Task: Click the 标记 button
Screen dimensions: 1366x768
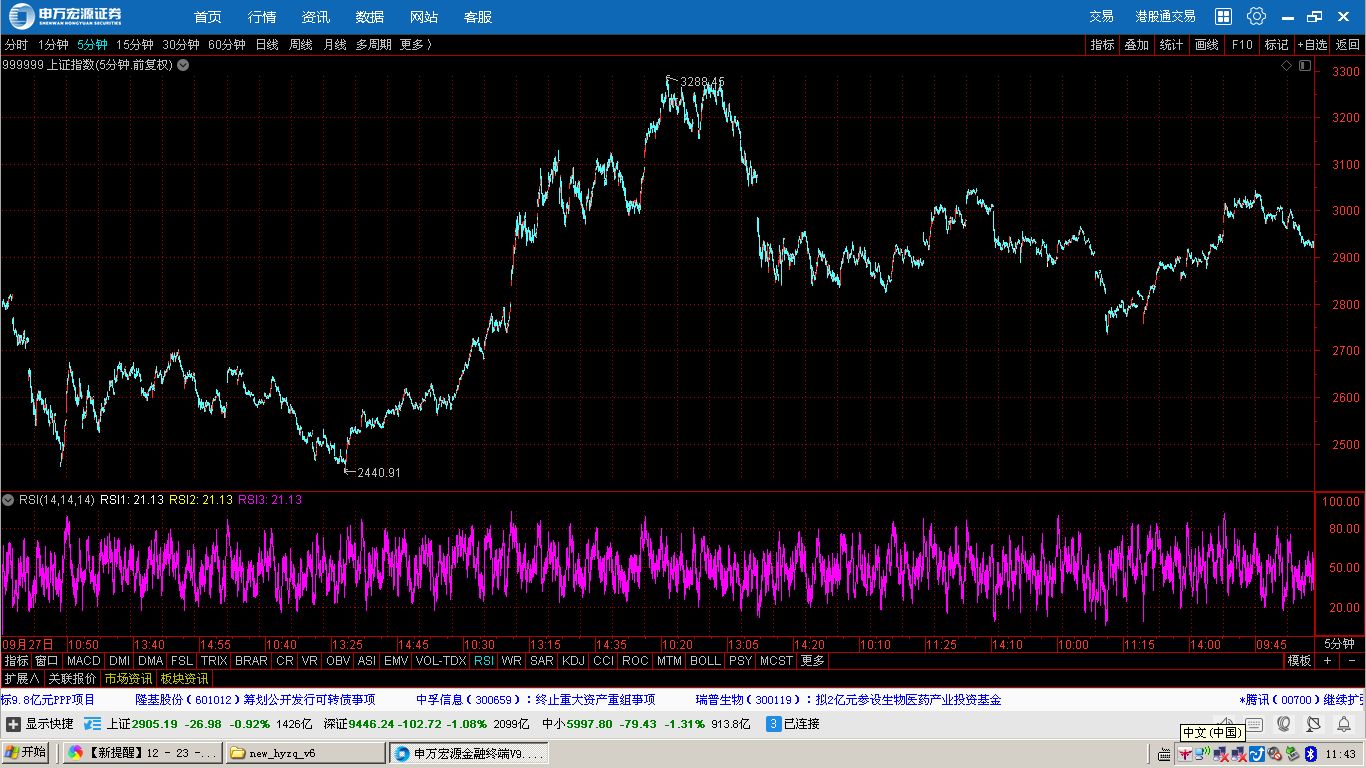Action: [x=1277, y=45]
